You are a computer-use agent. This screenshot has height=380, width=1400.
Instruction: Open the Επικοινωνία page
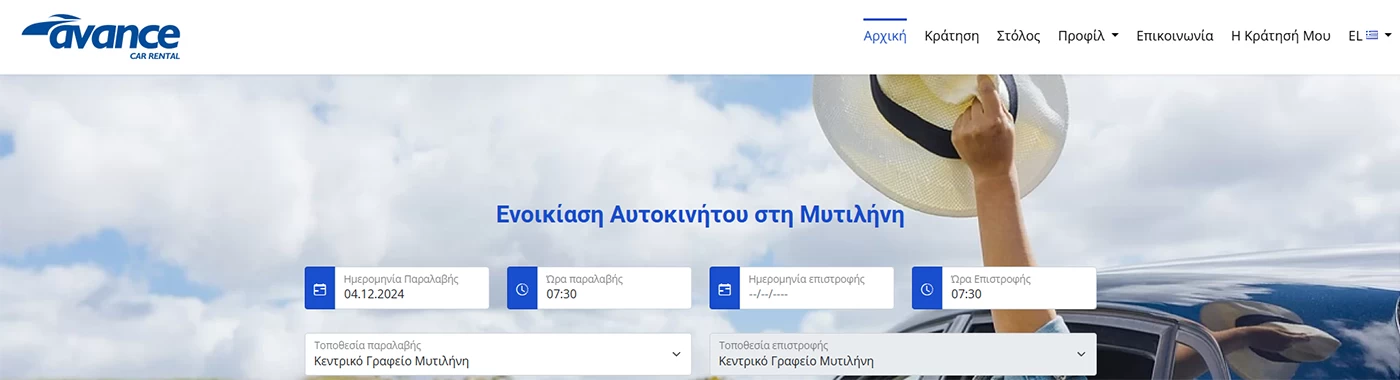(x=1175, y=36)
